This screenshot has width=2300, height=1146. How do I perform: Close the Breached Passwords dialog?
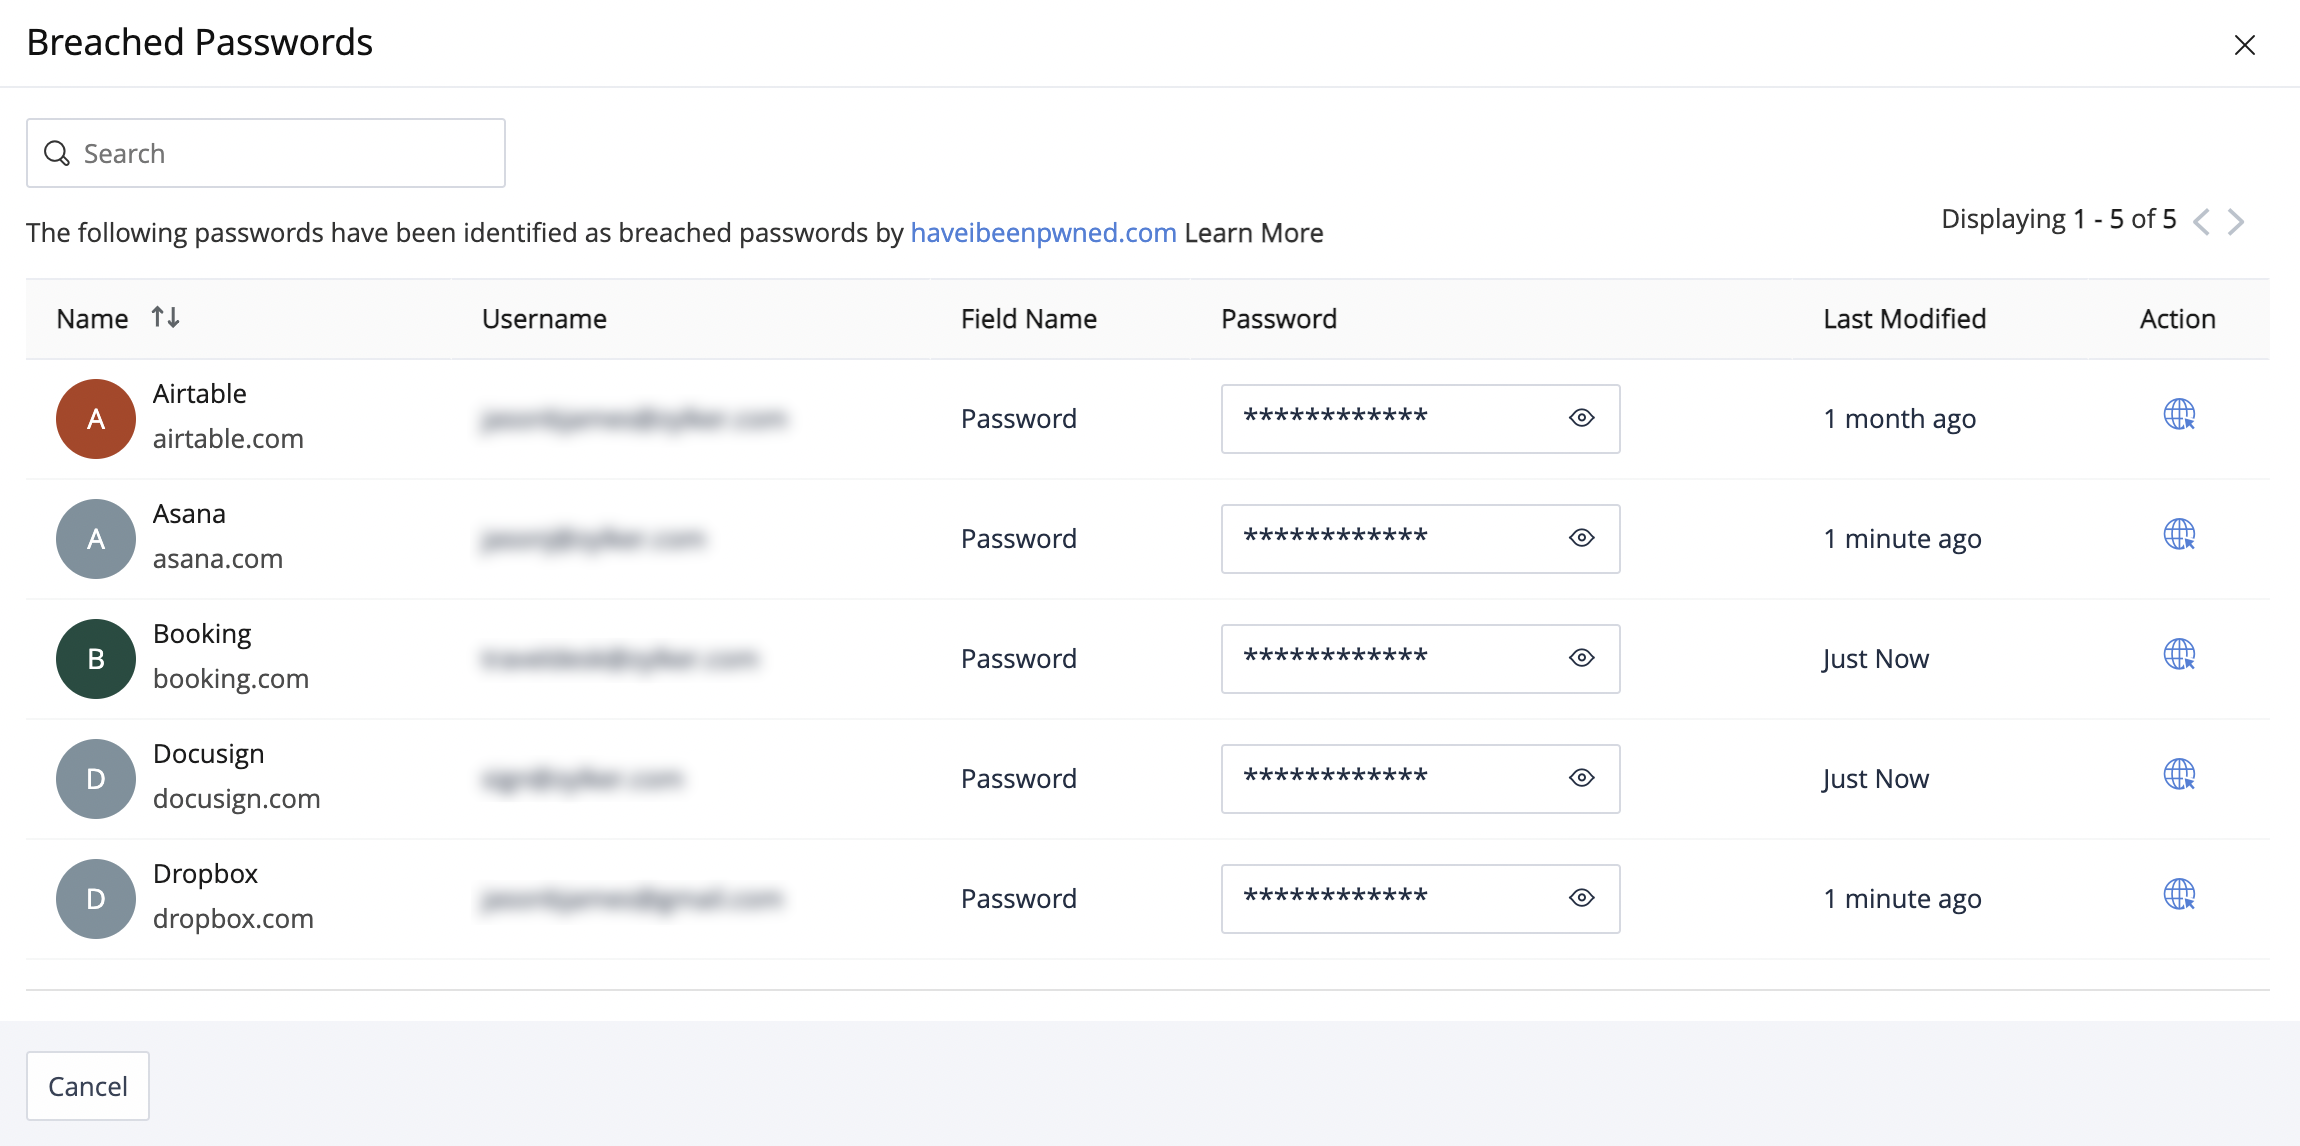2244,45
